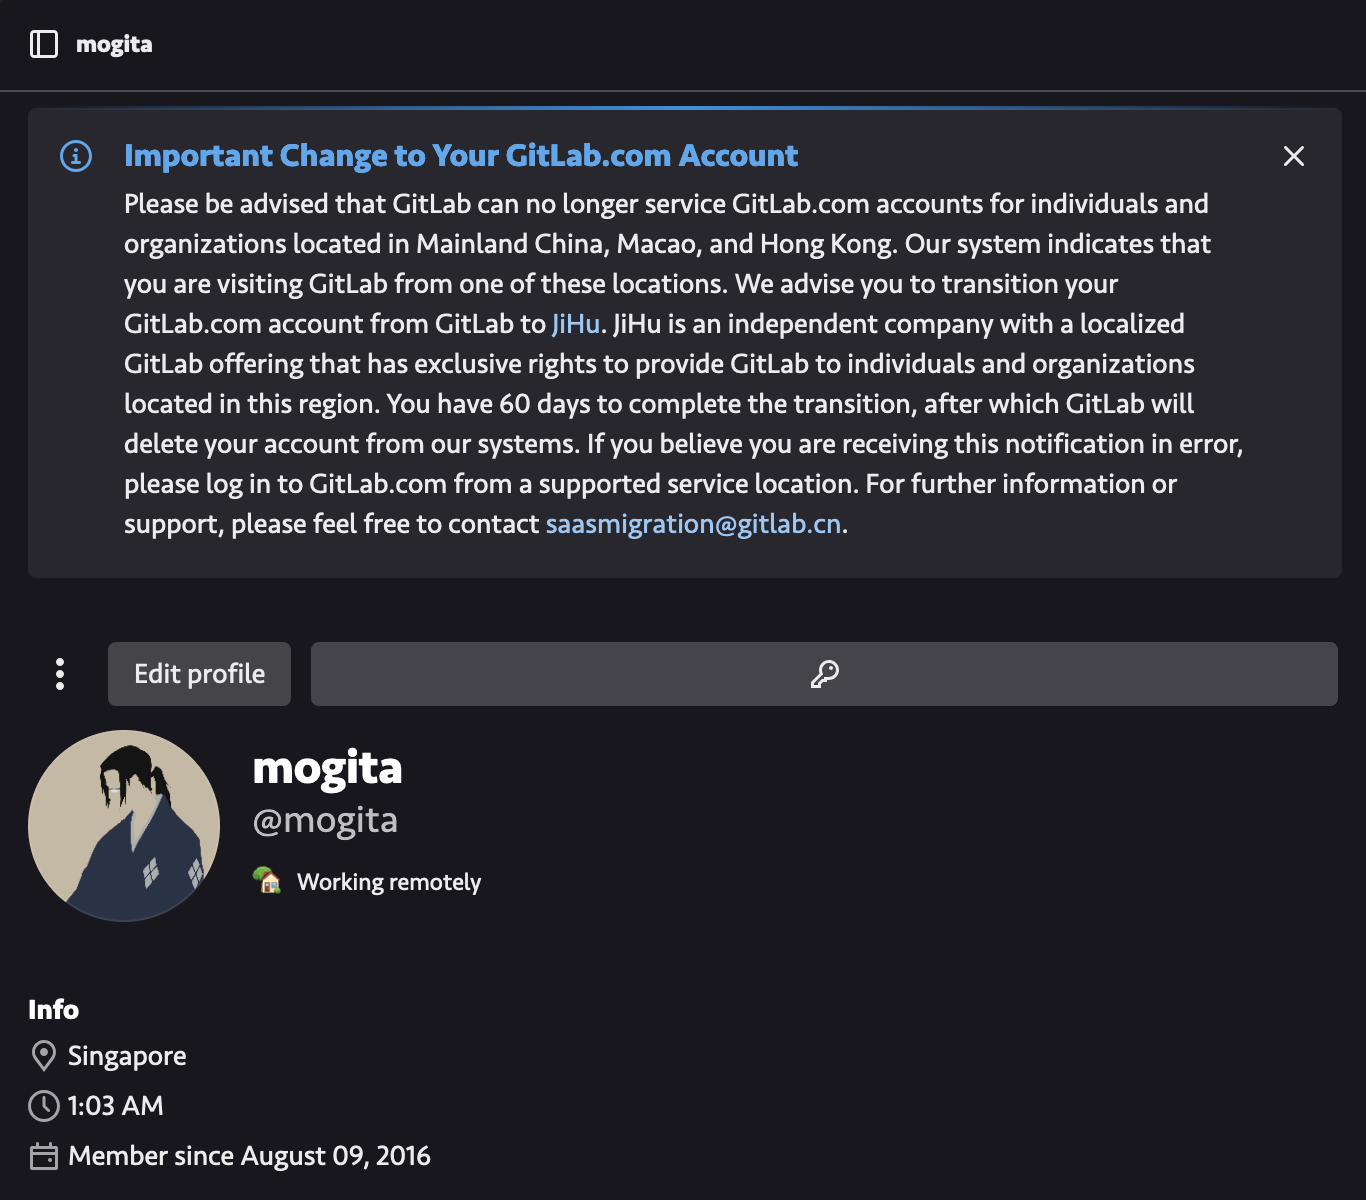
Task: Click the calendar icon beside Member since
Action: [x=44, y=1156]
